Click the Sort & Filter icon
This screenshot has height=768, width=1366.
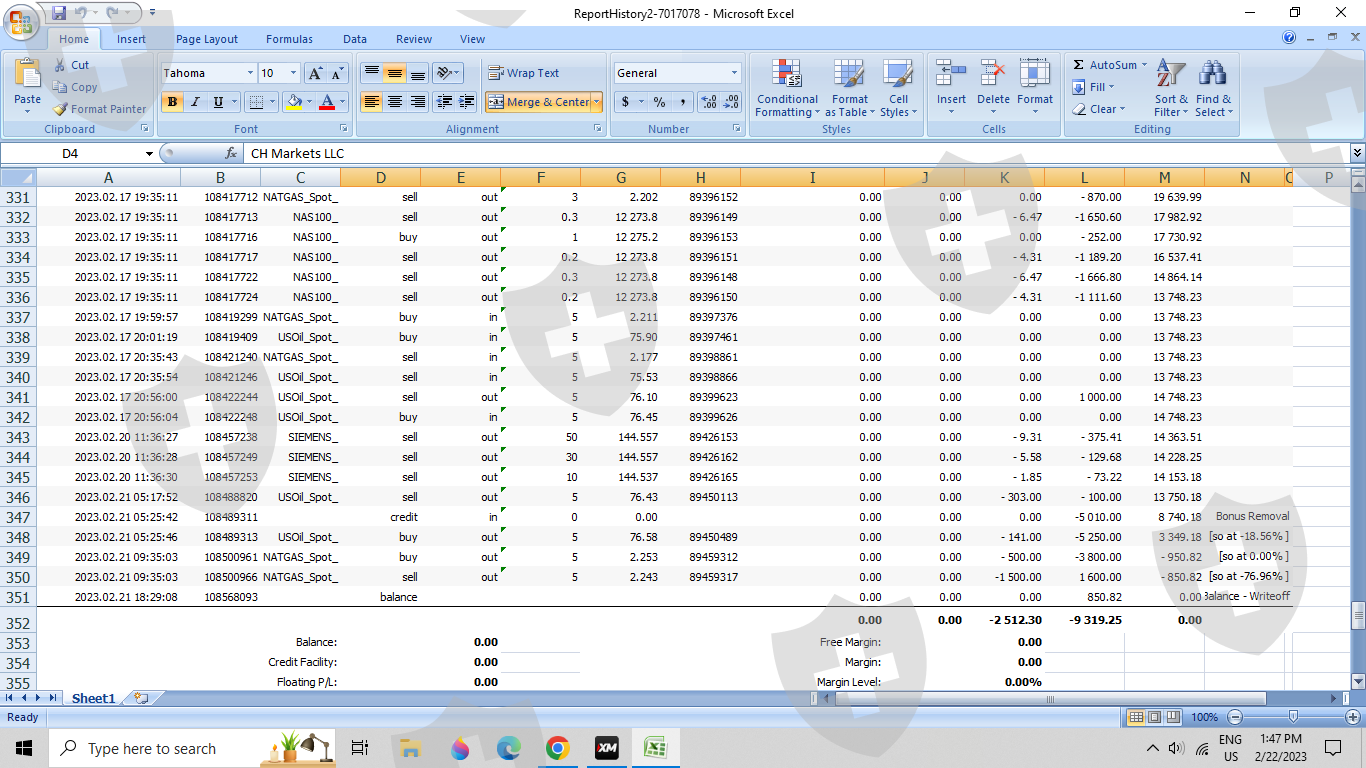1170,75
